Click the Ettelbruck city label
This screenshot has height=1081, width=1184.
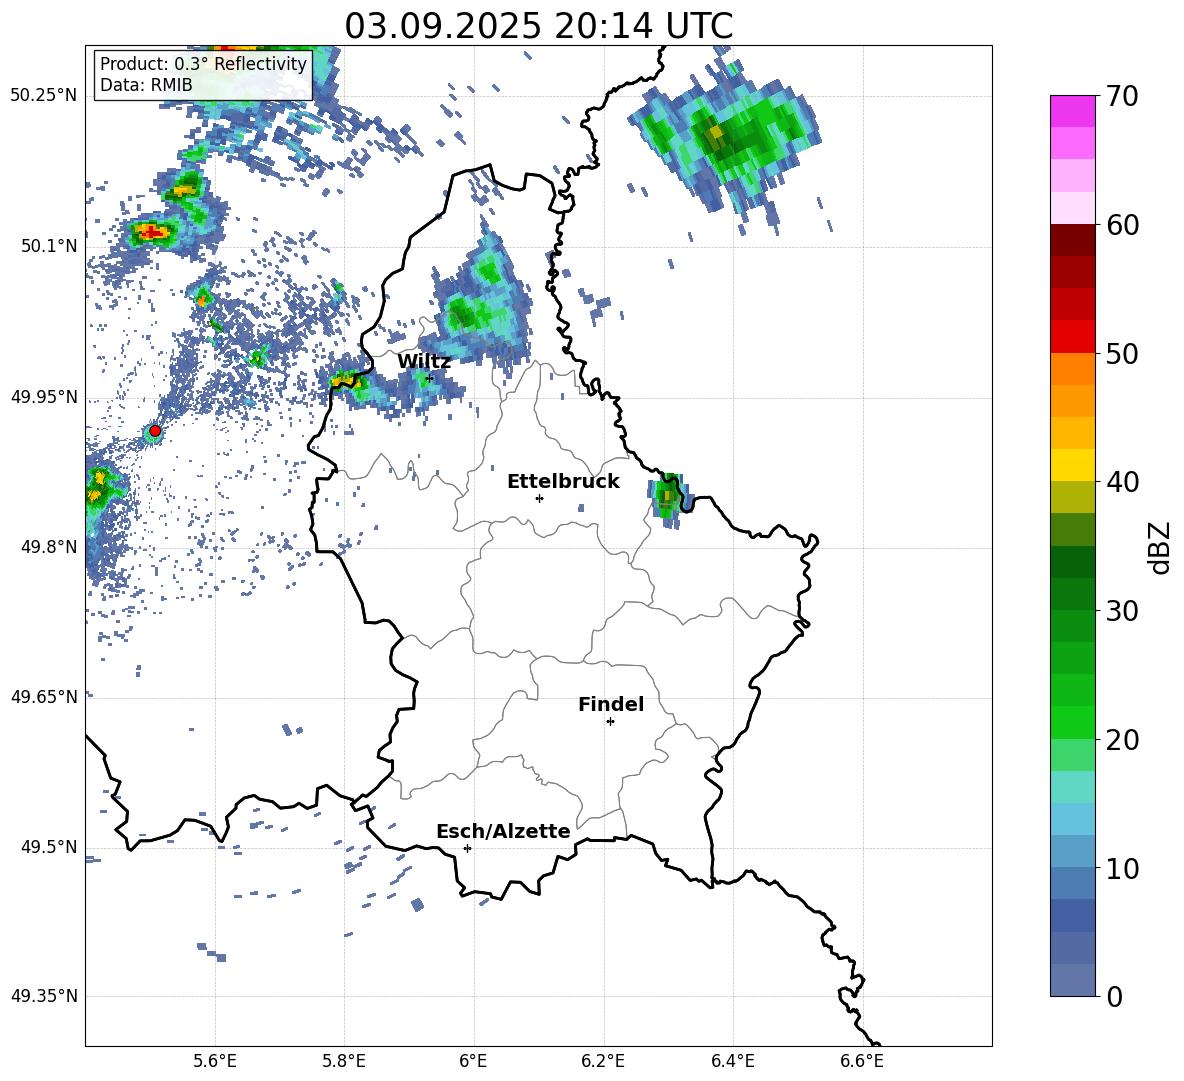pyautogui.click(x=563, y=482)
